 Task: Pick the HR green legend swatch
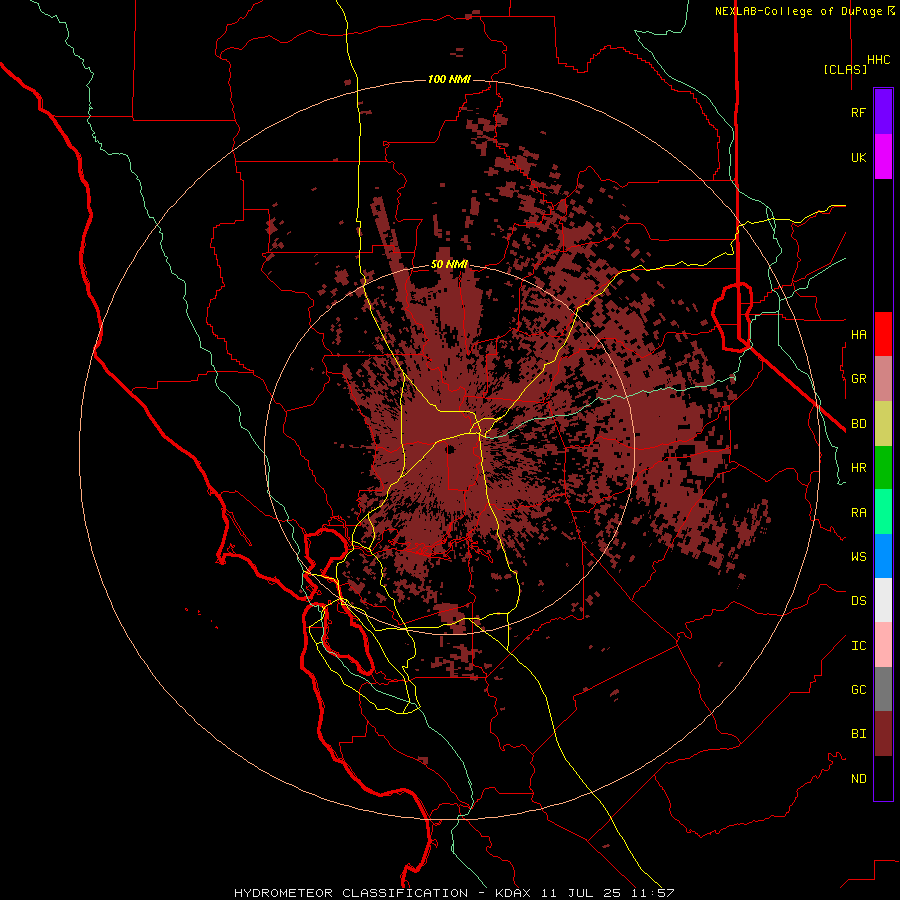[x=883, y=468]
